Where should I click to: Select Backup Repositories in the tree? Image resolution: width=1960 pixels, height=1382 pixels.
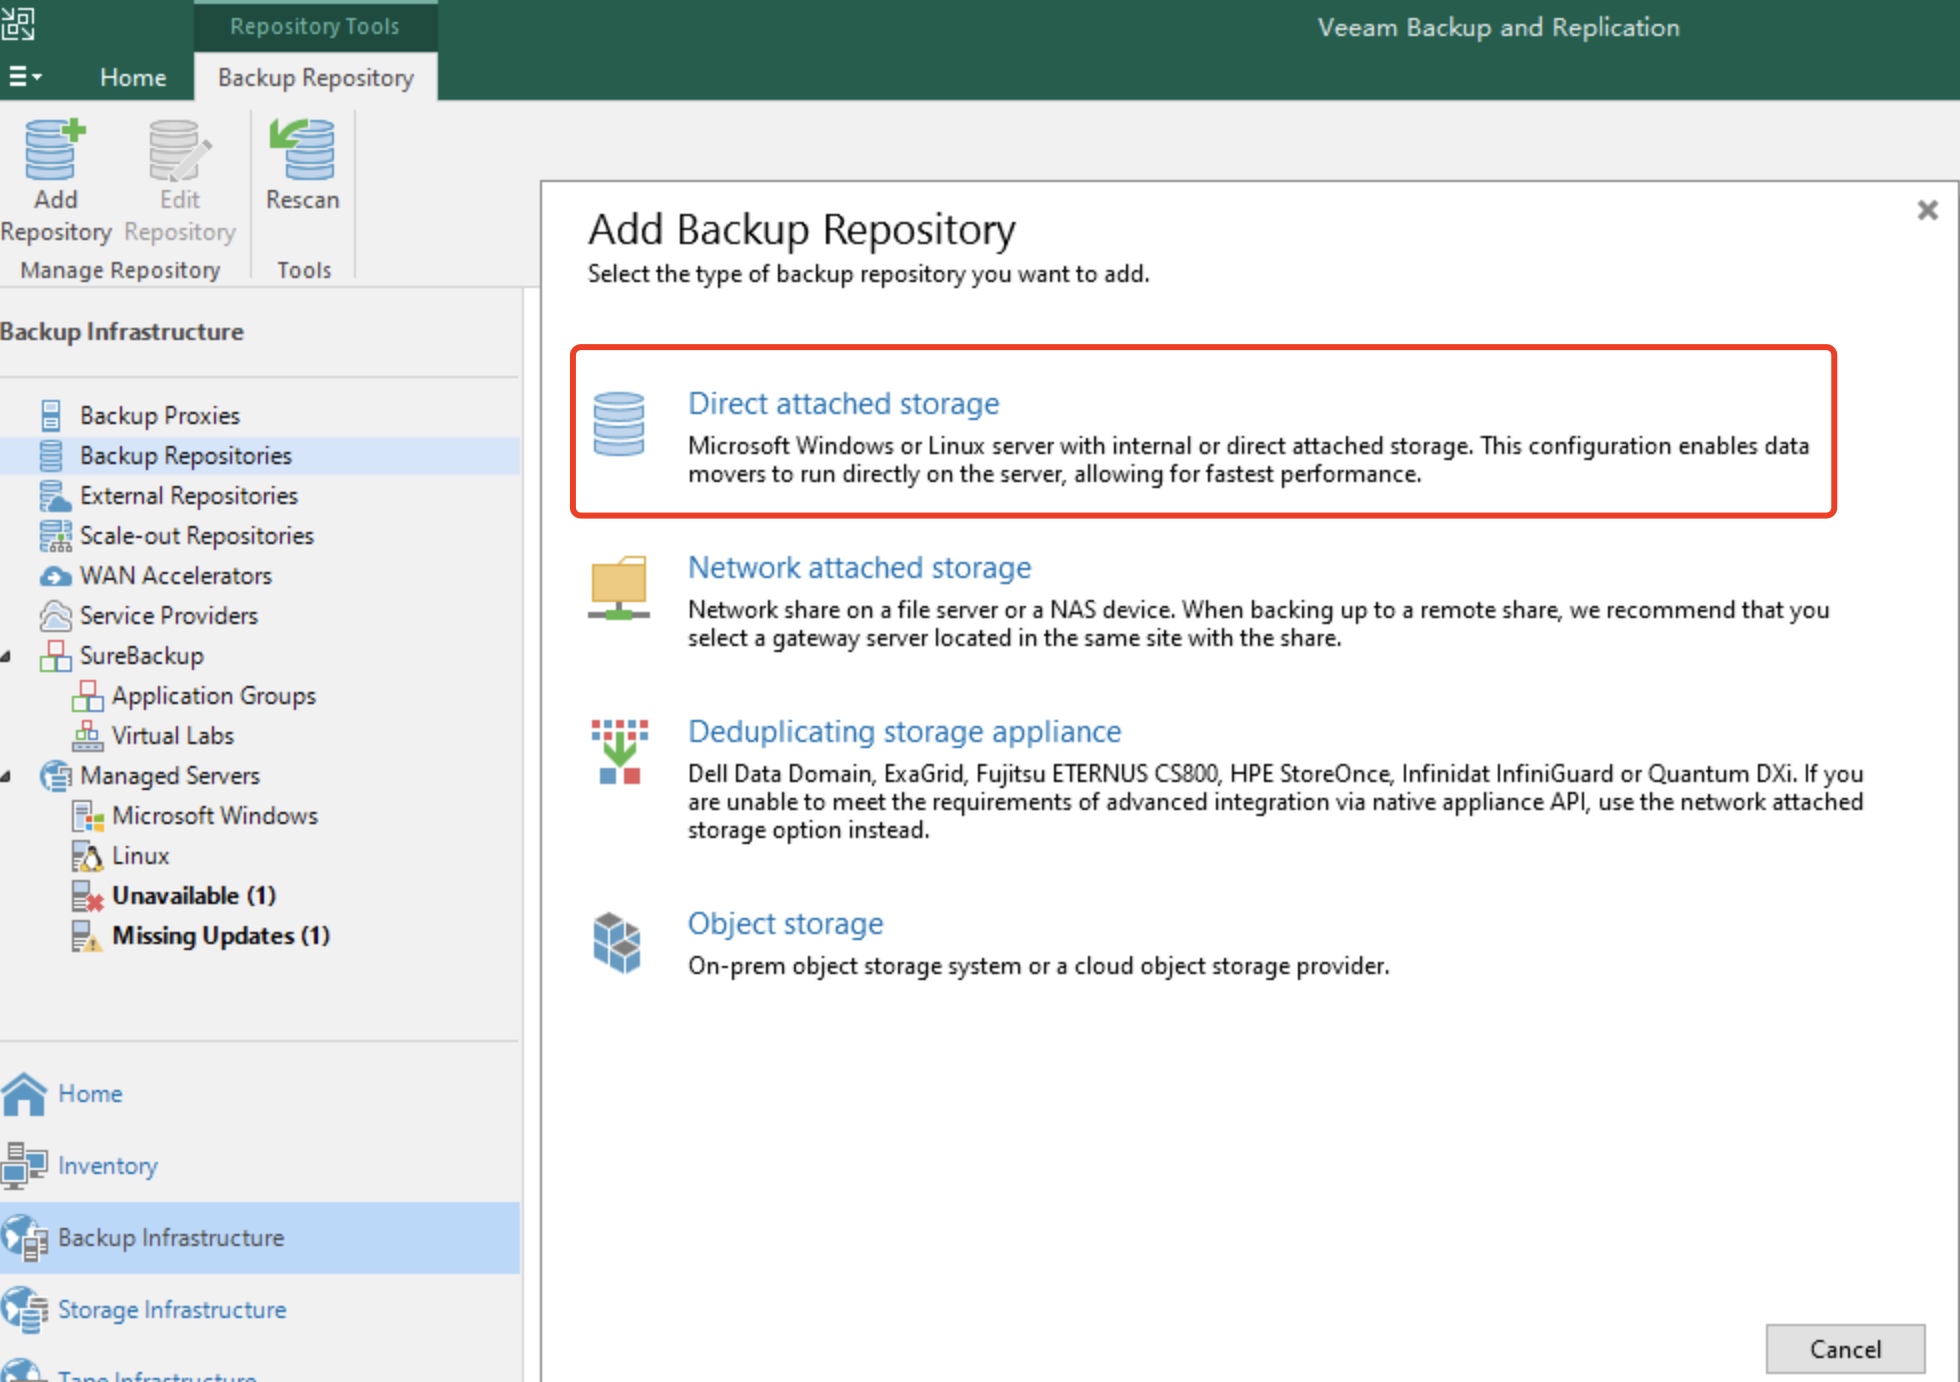(186, 455)
